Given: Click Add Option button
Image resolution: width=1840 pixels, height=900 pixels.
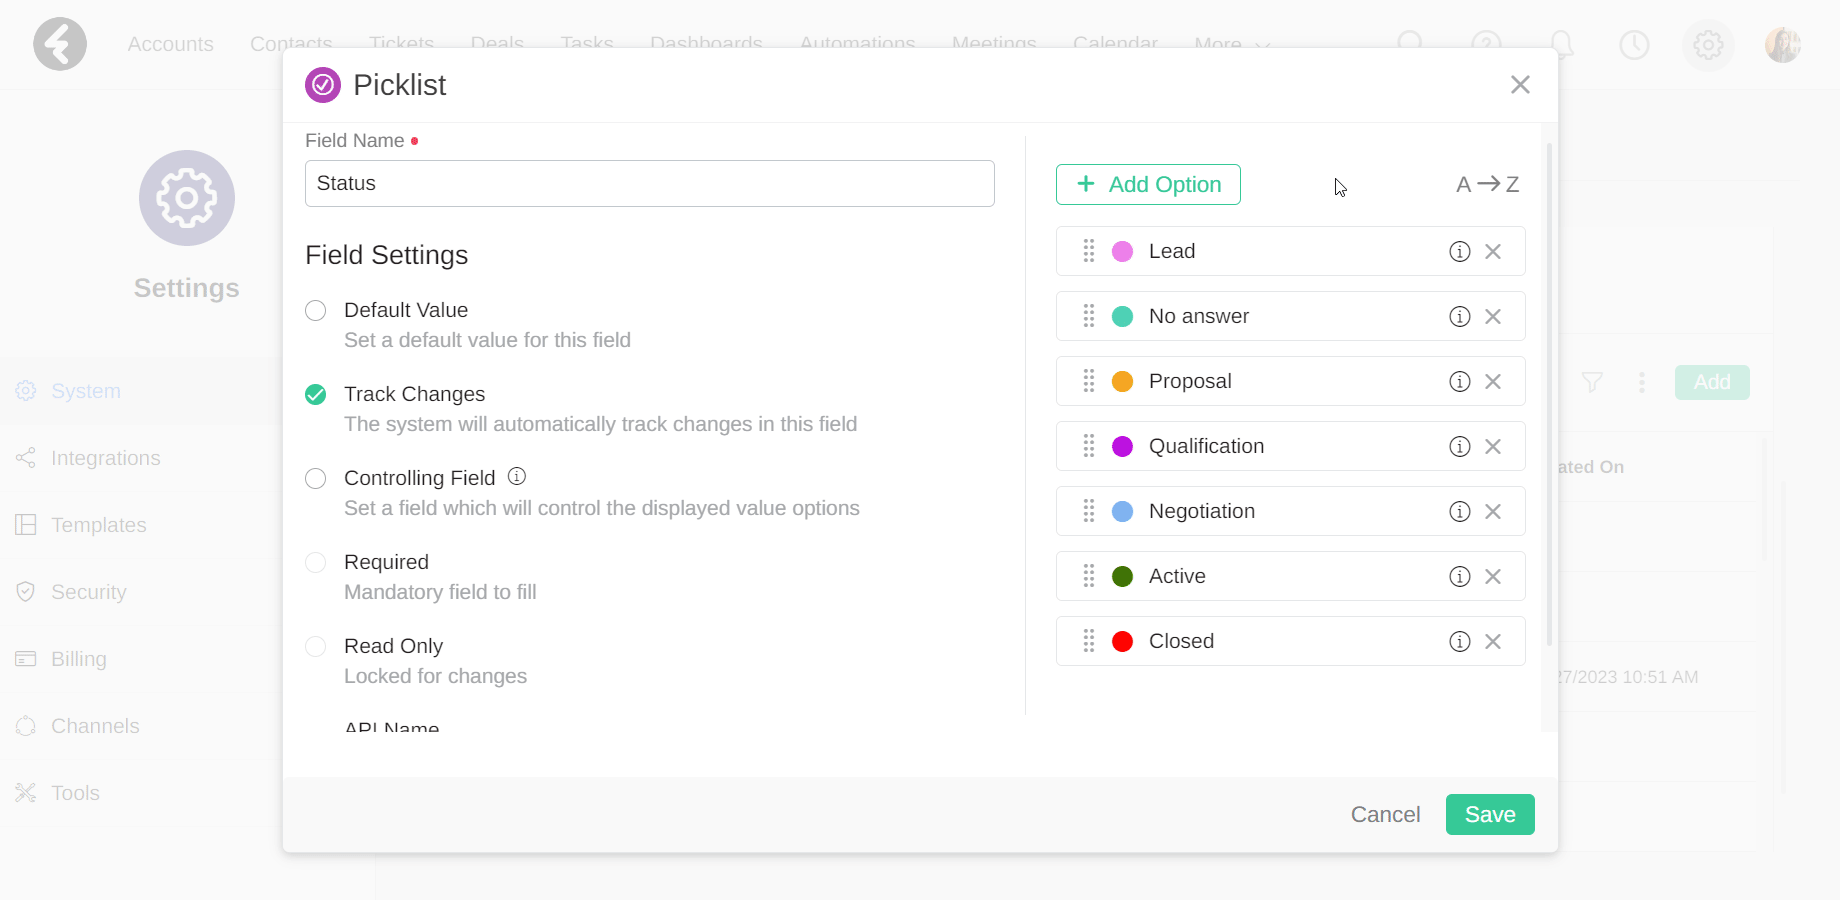Looking at the screenshot, I should (x=1148, y=184).
